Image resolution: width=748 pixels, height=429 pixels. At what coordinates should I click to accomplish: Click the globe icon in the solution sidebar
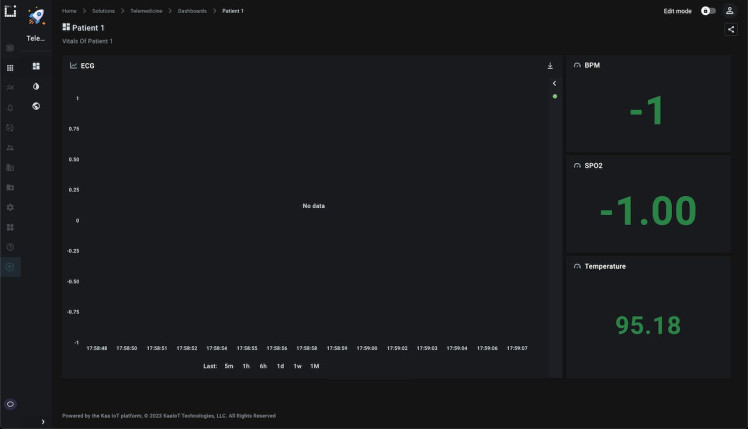[36, 106]
